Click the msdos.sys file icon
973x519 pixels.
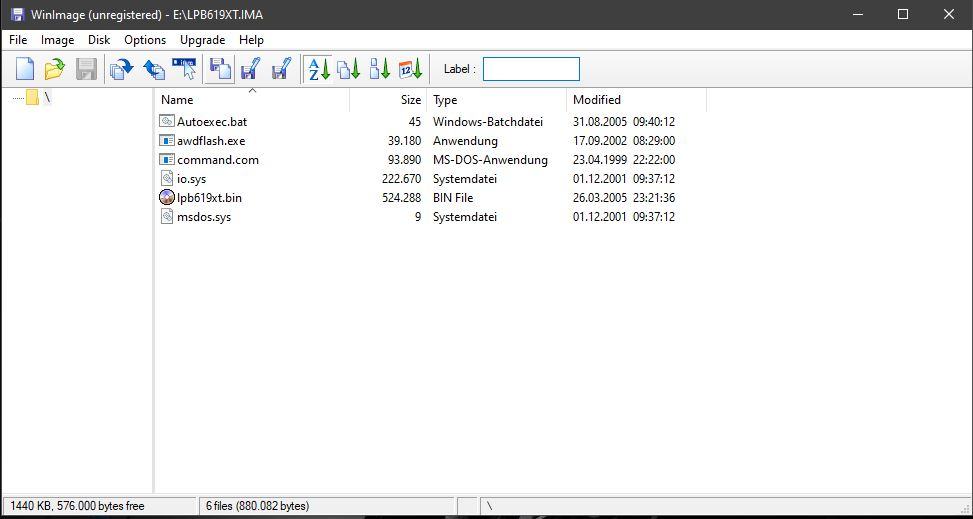pos(167,217)
